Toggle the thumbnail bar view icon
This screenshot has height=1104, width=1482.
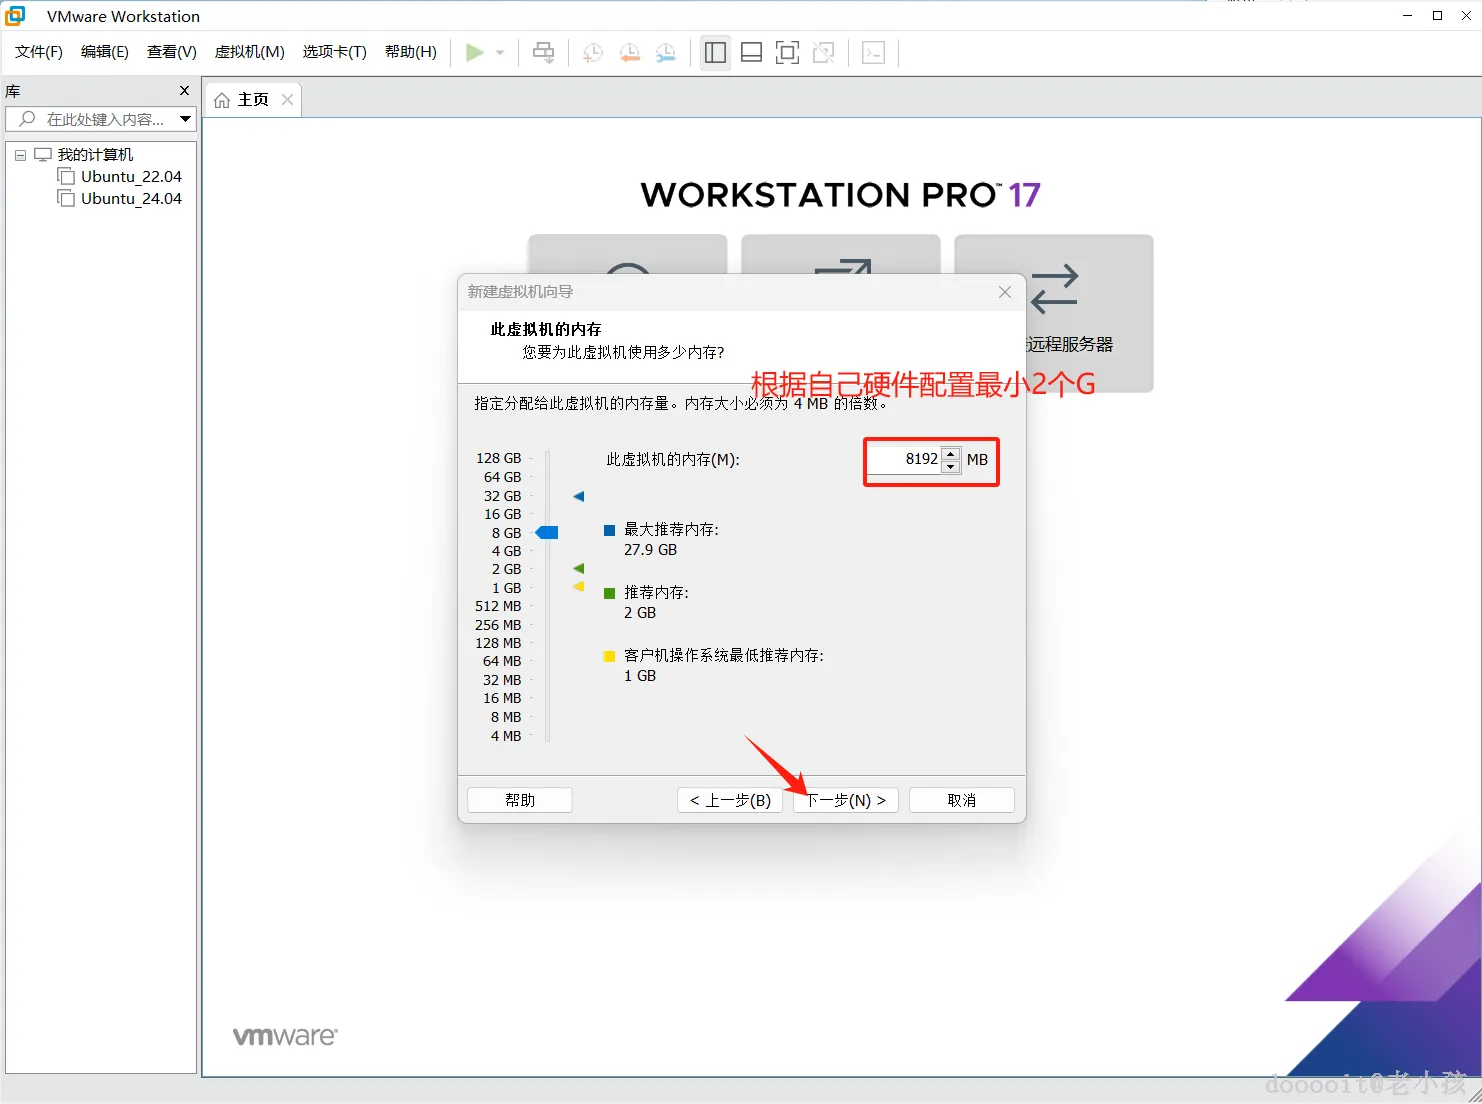(751, 53)
